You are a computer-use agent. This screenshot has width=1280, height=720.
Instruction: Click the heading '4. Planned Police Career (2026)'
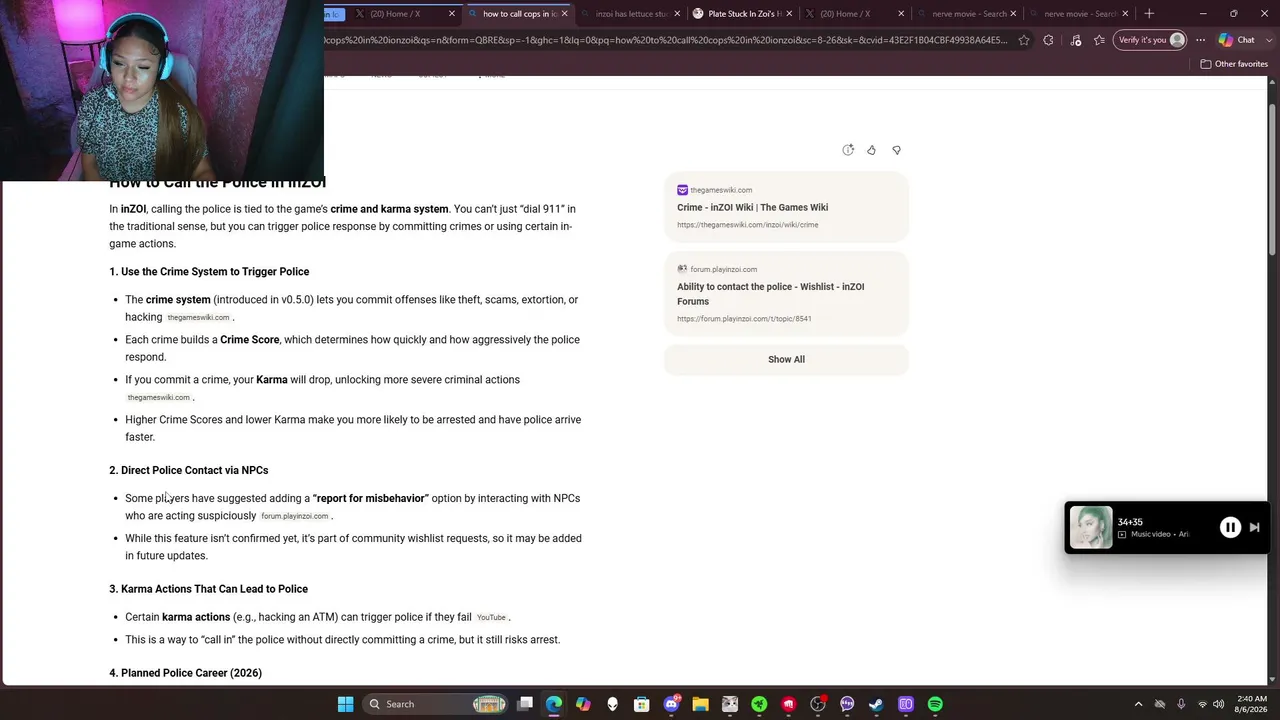click(186, 673)
